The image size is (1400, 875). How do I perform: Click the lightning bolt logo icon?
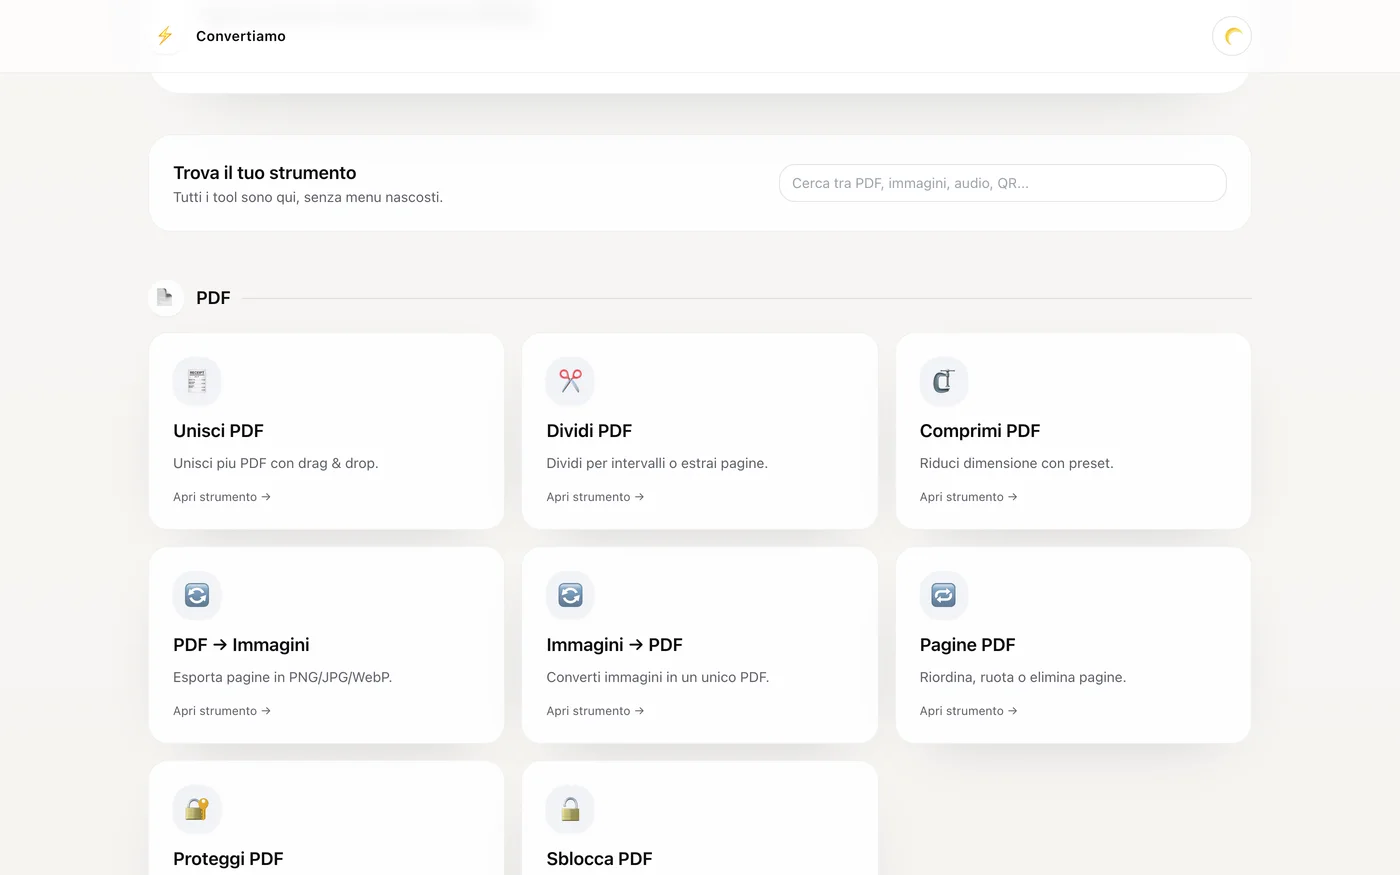point(165,36)
